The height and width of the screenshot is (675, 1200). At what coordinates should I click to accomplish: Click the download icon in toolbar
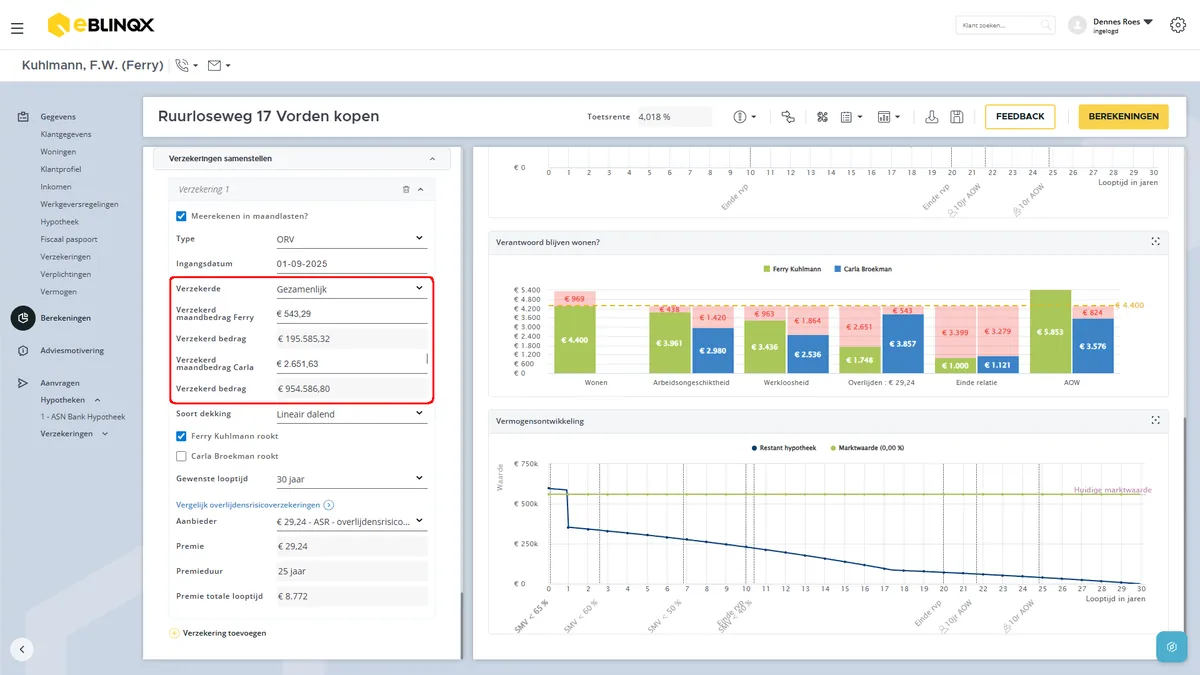coord(932,117)
